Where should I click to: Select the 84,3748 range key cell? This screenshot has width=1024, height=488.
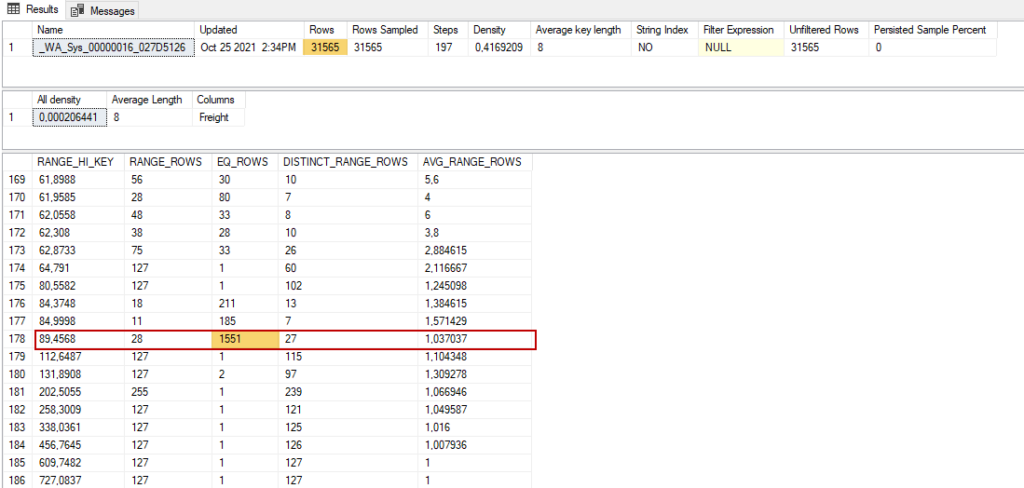point(78,304)
